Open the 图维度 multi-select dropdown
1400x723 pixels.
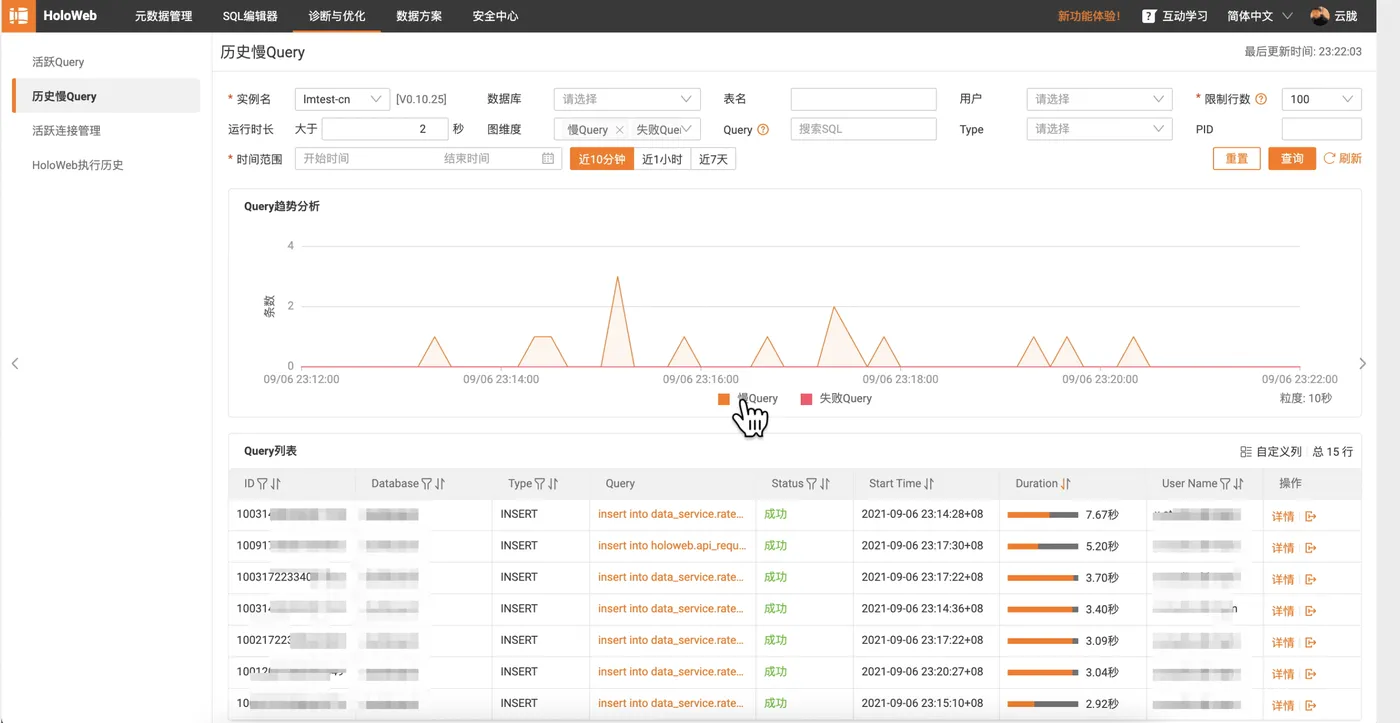[x=627, y=129]
